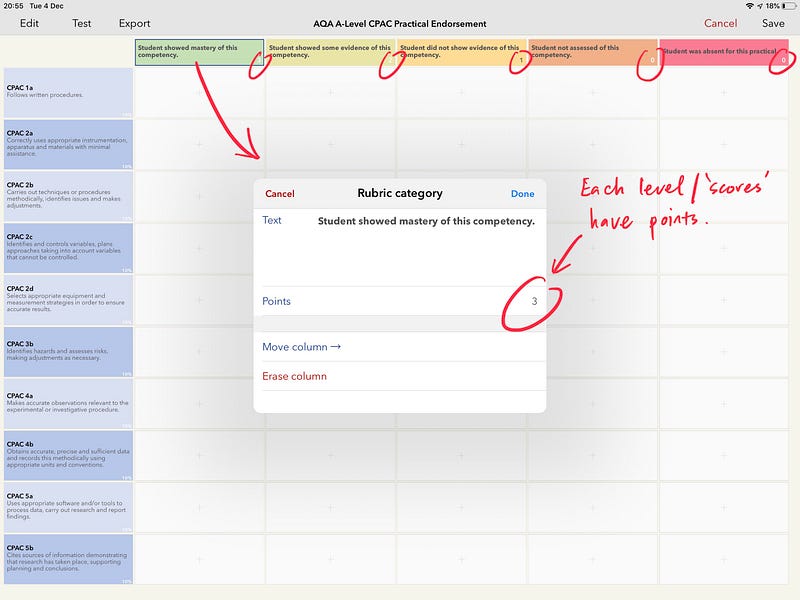Add text to CPAC 2a no-evidence cell
This screenshot has width=800, height=600.
pos(462,144)
